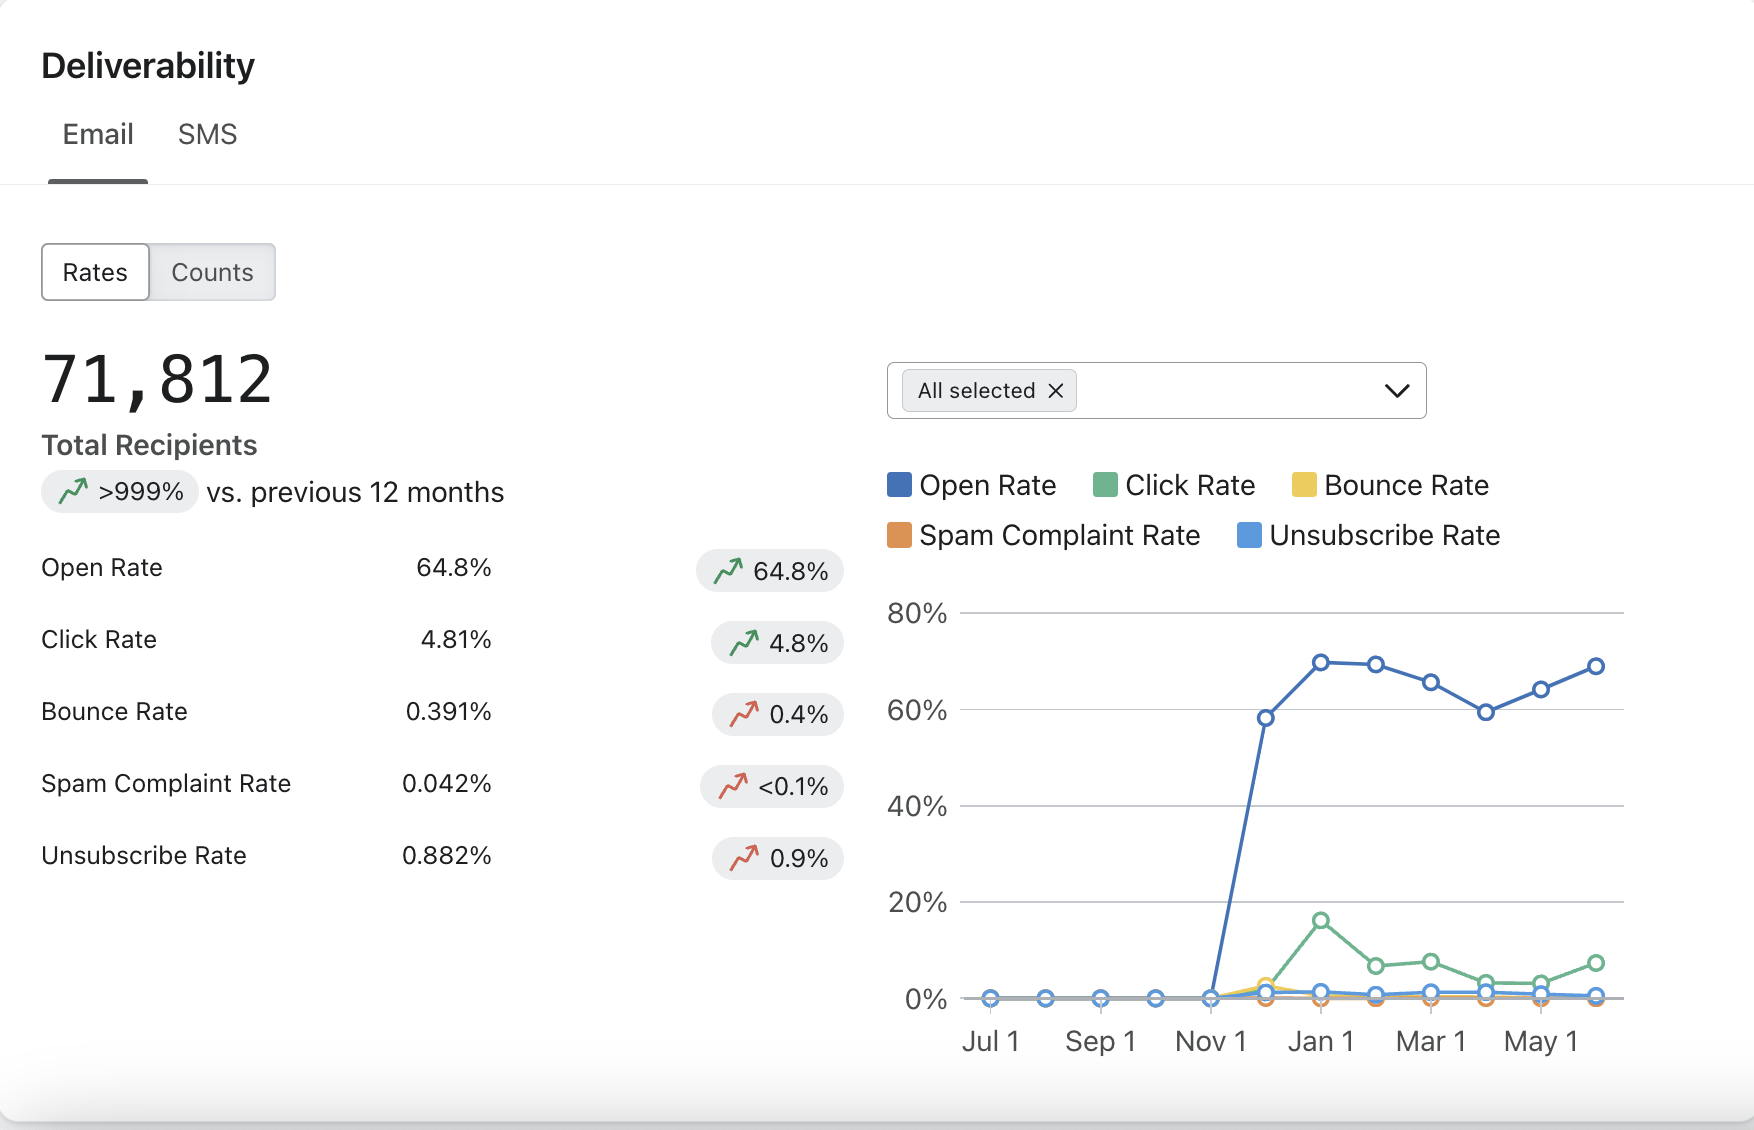Screen dimensions: 1754x1130
Task: Select the Rates view toggle
Action: pos(95,272)
